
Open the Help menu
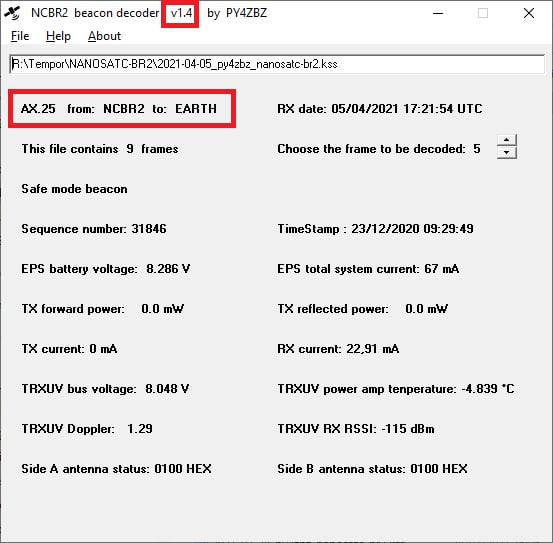58,36
